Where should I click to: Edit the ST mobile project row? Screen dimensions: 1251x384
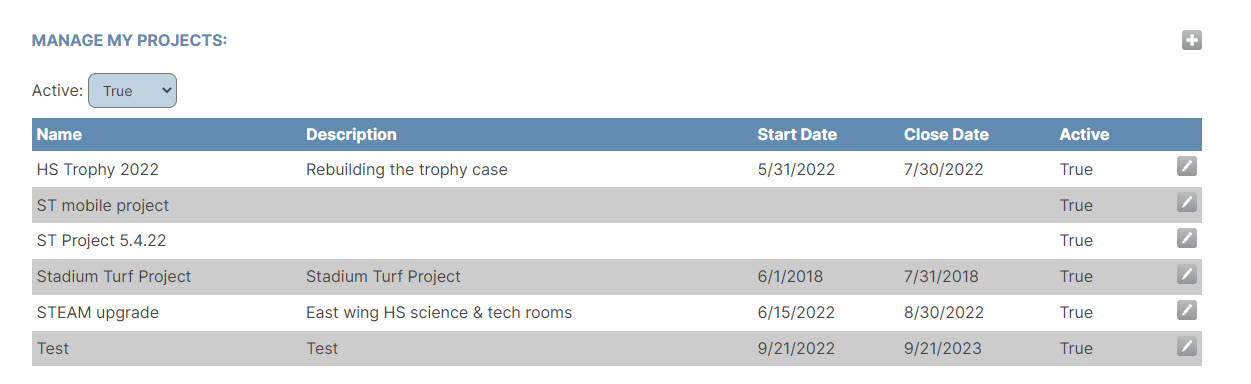[x=1187, y=203]
